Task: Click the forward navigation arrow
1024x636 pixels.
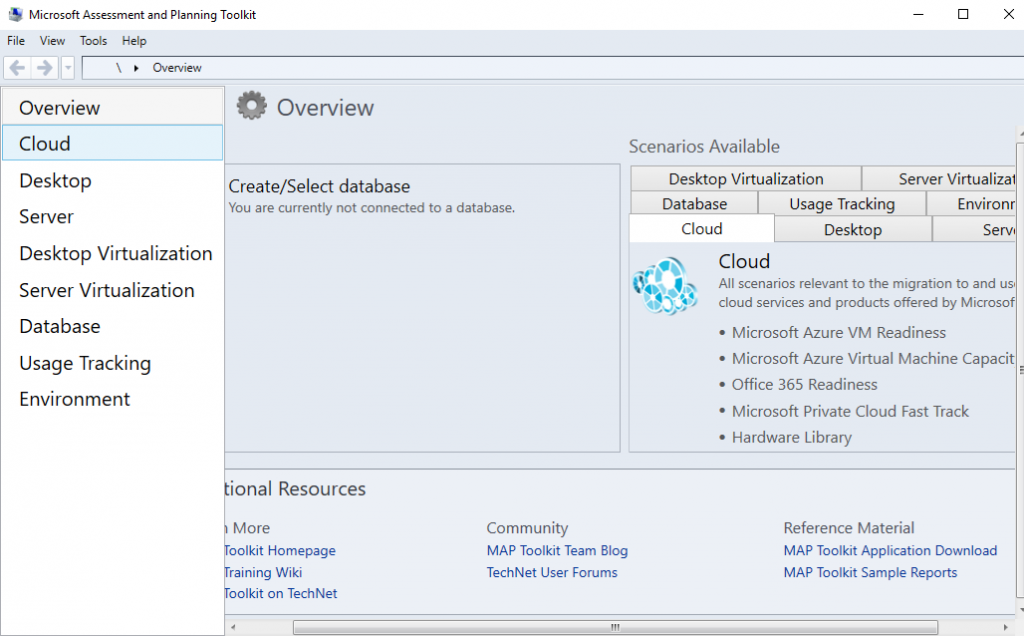Action: pyautogui.click(x=44, y=67)
